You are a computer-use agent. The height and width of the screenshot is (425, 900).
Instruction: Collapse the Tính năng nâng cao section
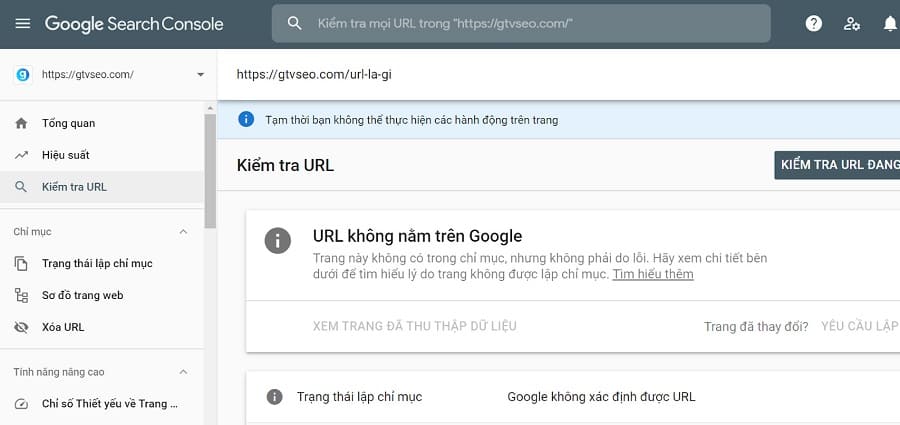tap(183, 372)
